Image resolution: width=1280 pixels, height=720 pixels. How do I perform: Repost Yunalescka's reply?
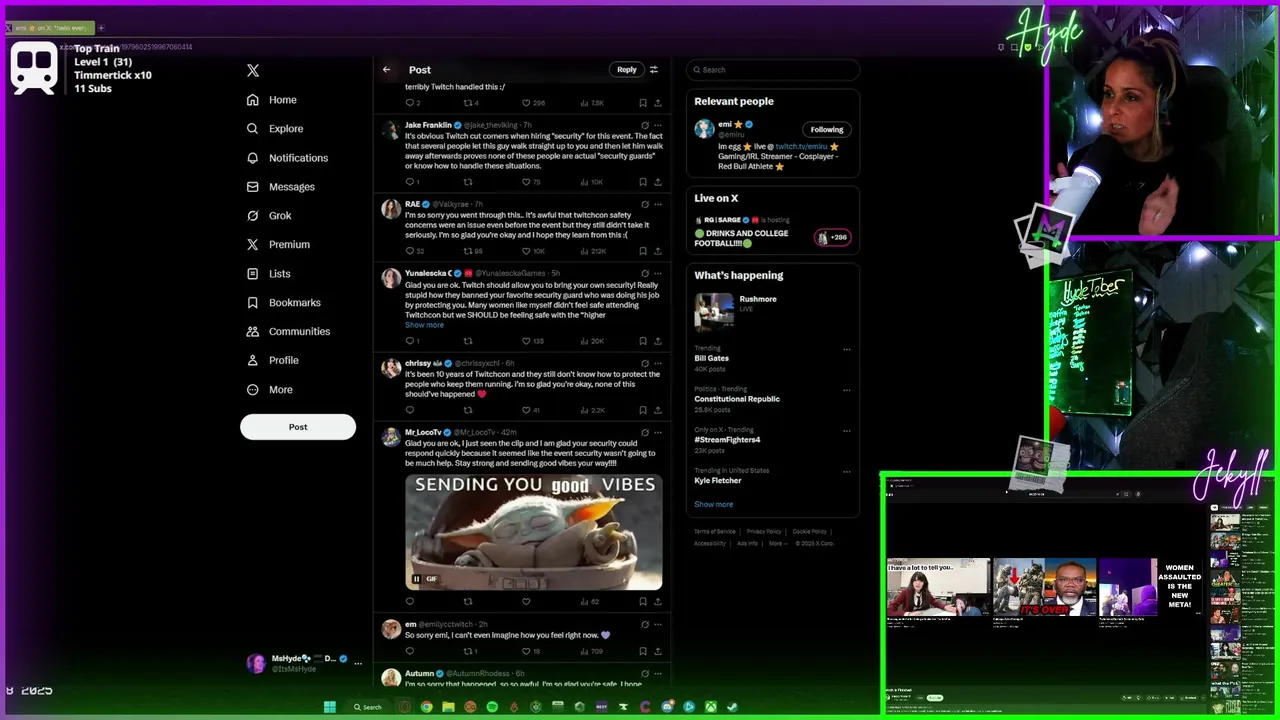coord(467,341)
